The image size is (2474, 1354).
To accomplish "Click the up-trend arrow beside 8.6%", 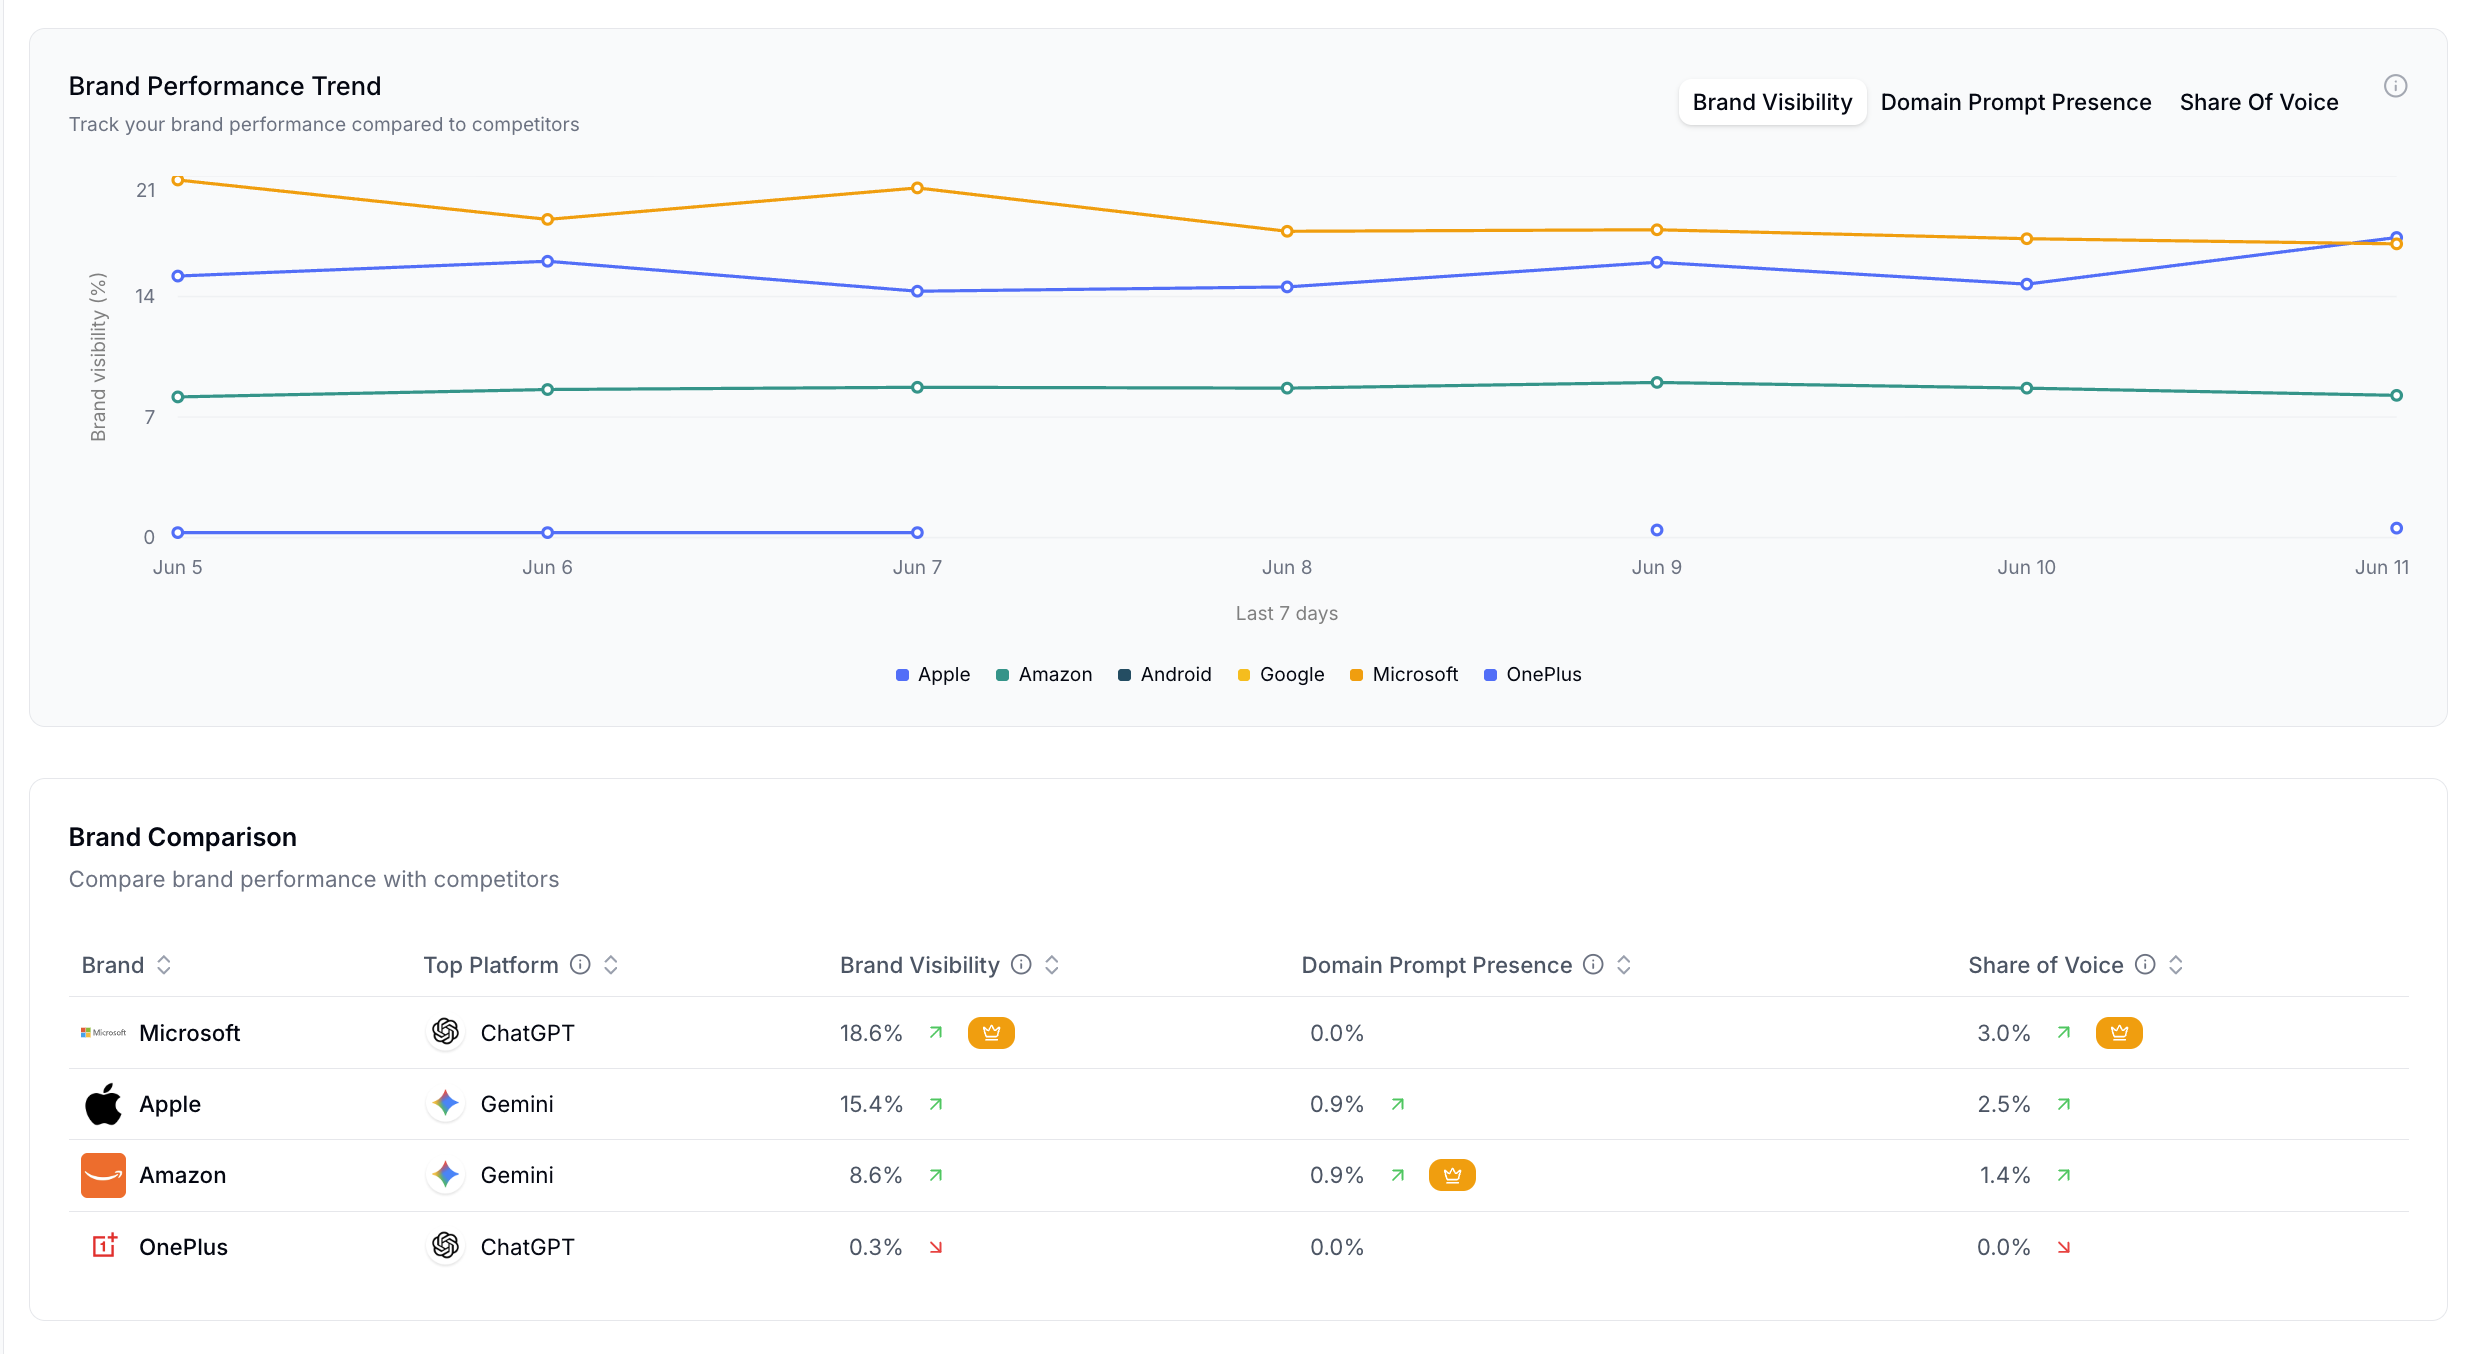I will [x=936, y=1175].
